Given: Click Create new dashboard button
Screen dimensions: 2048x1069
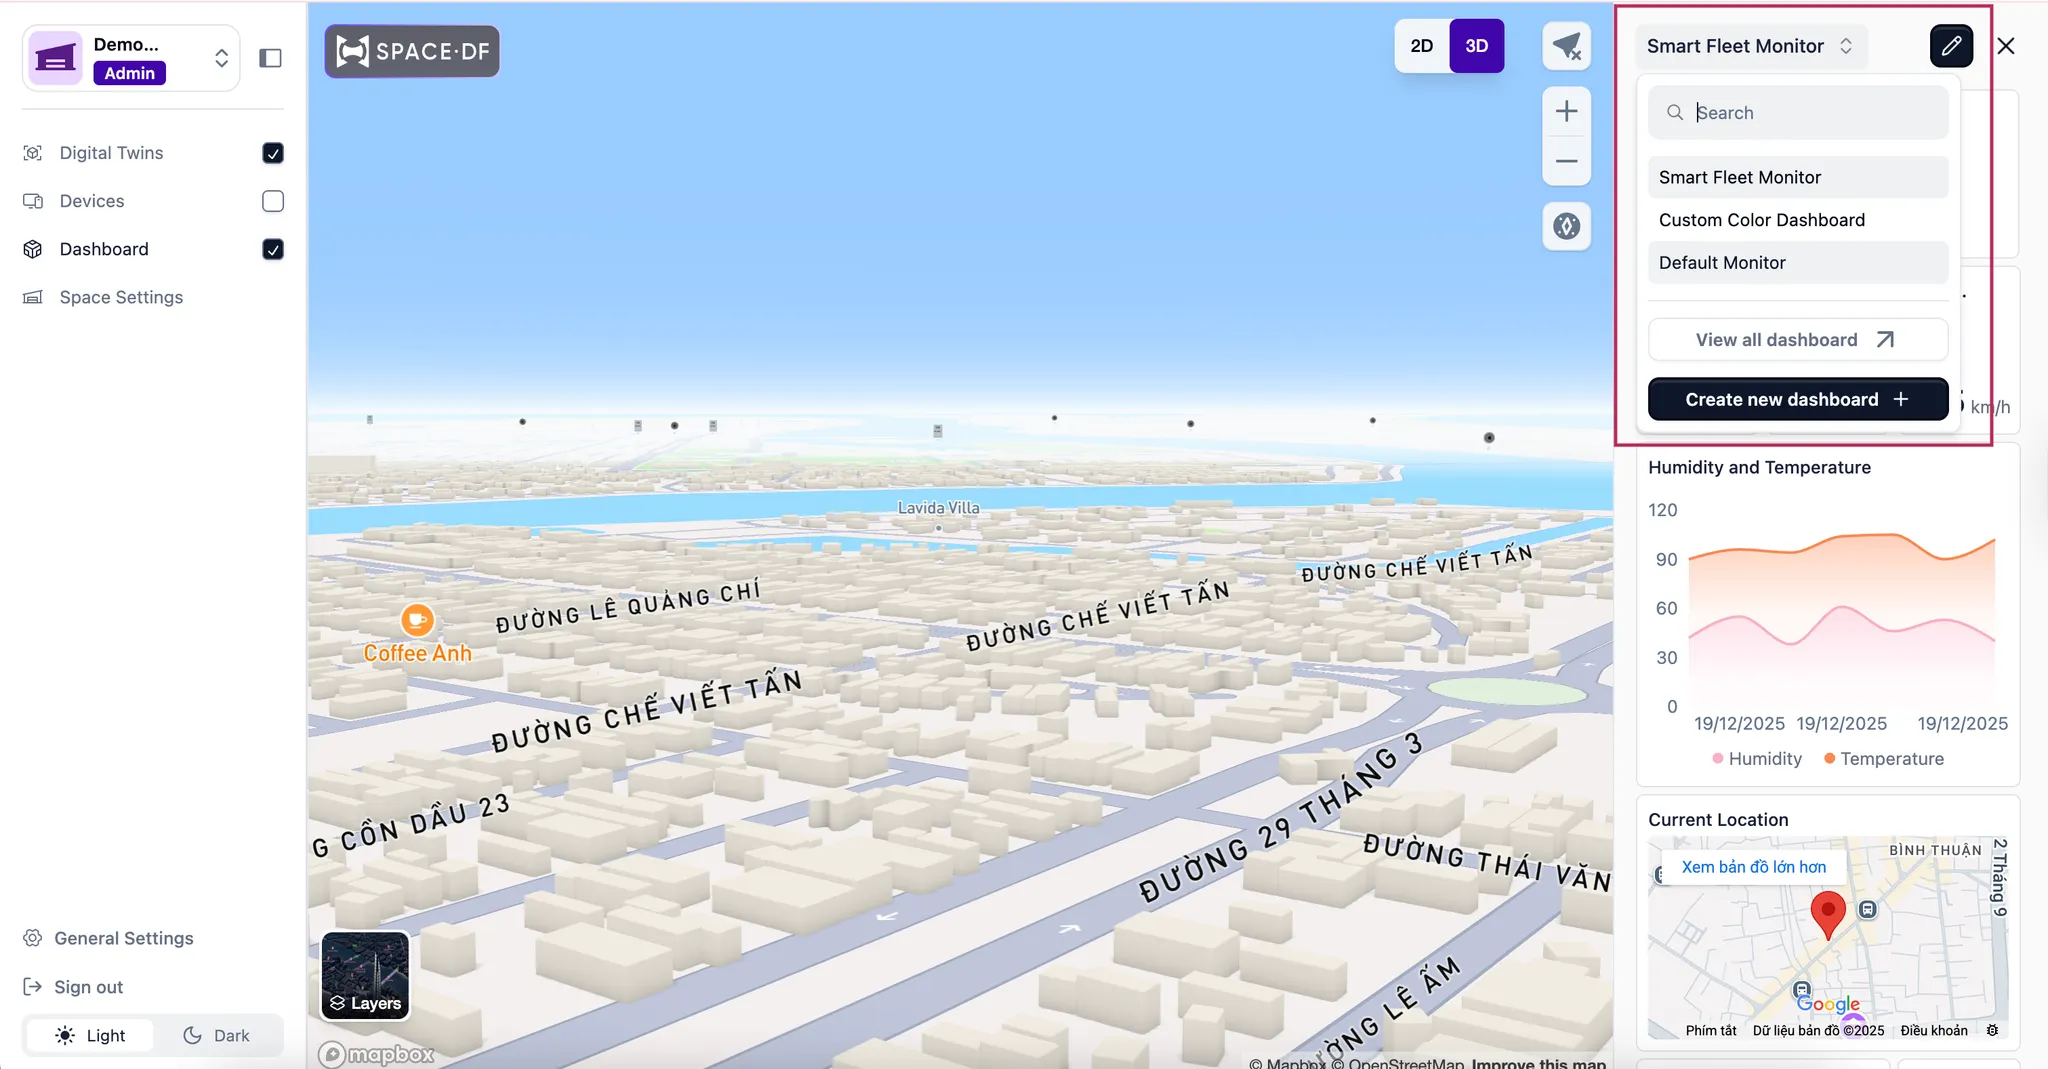Looking at the screenshot, I should tap(1797, 399).
